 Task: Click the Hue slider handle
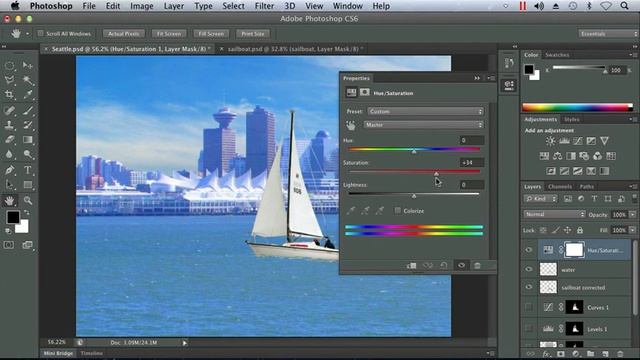point(414,151)
